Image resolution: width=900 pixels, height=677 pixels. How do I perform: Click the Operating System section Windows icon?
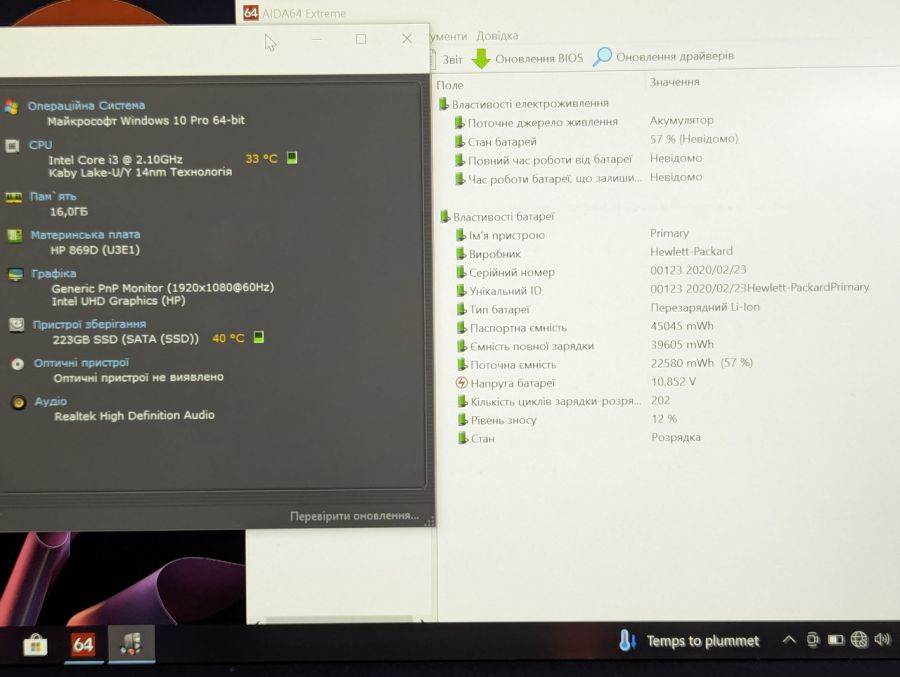point(10,107)
